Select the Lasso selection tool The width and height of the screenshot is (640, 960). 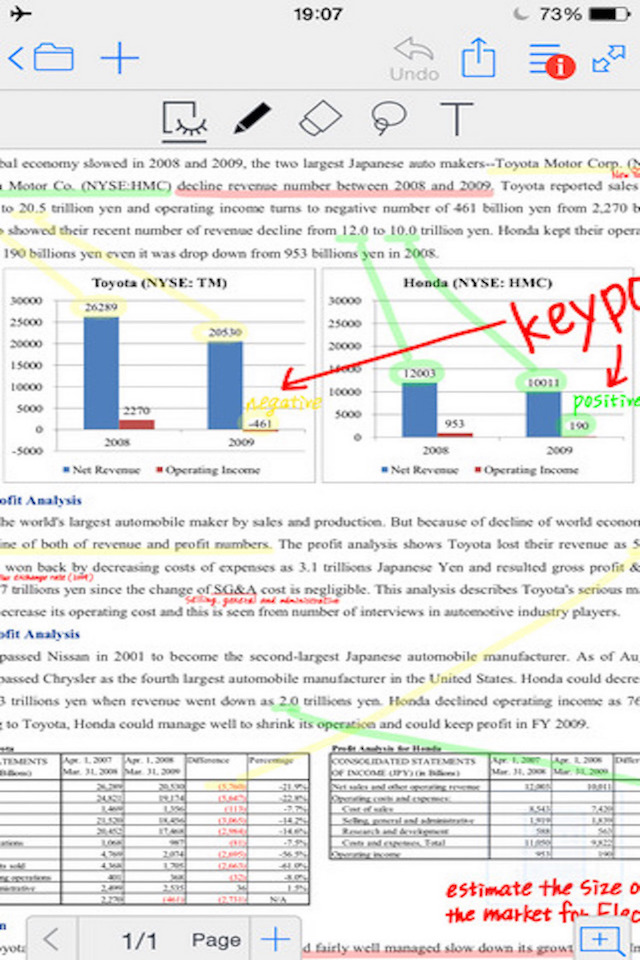point(388,118)
